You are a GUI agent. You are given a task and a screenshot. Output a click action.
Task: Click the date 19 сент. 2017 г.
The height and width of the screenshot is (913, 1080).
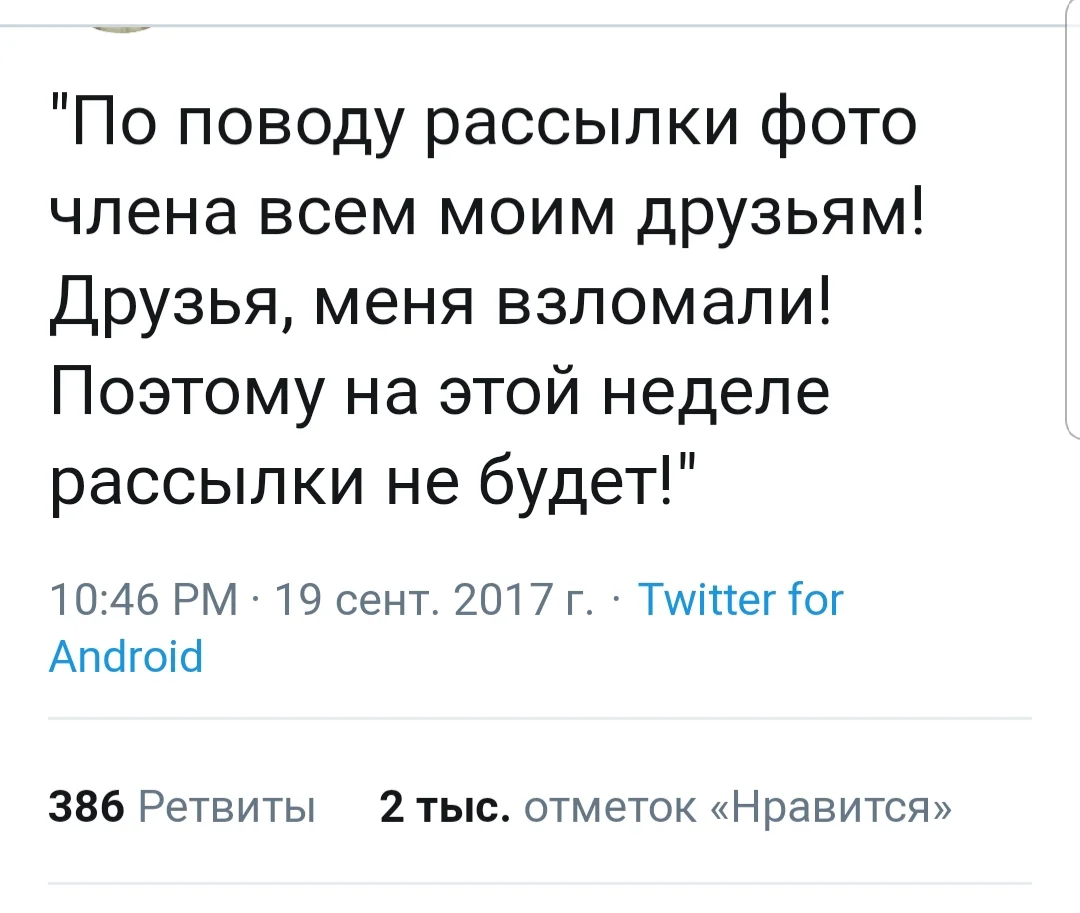pyautogui.click(x=437, y=602)
